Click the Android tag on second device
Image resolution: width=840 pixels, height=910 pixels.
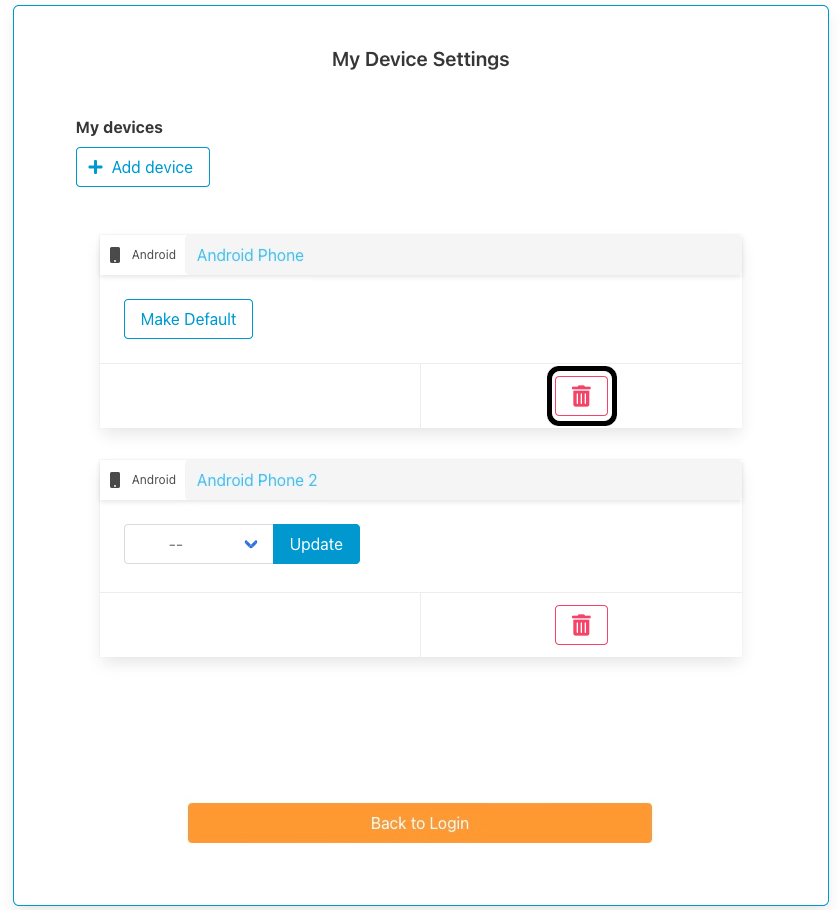[x=154, y=480]
